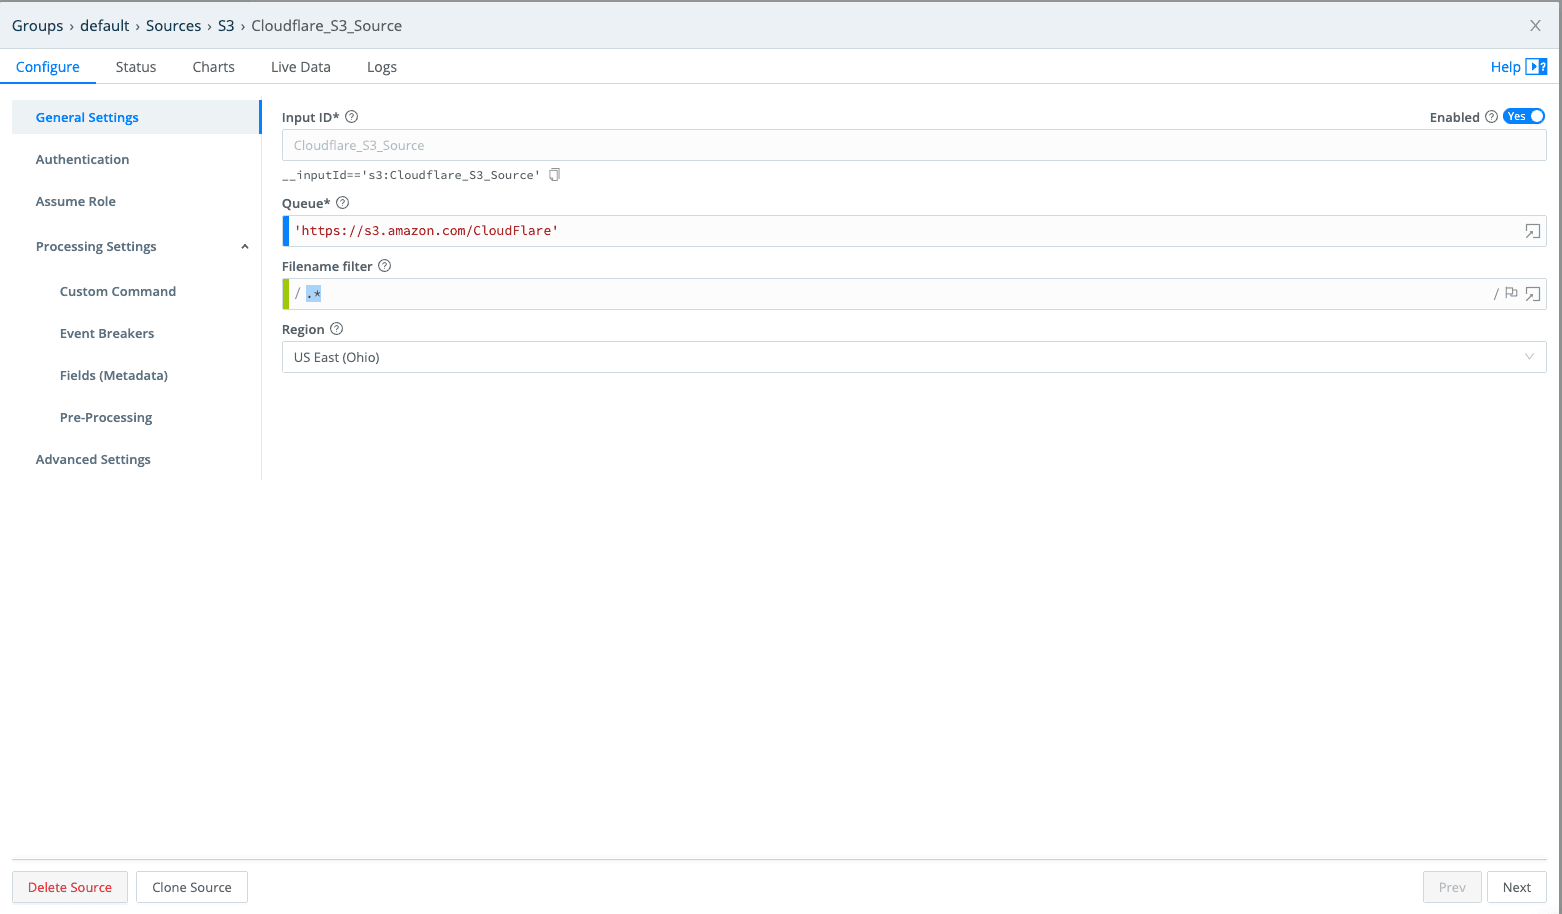This screenshot has width=1562, height=914.
Task: Click the help icon beside Region
Action: pos(336,329)
